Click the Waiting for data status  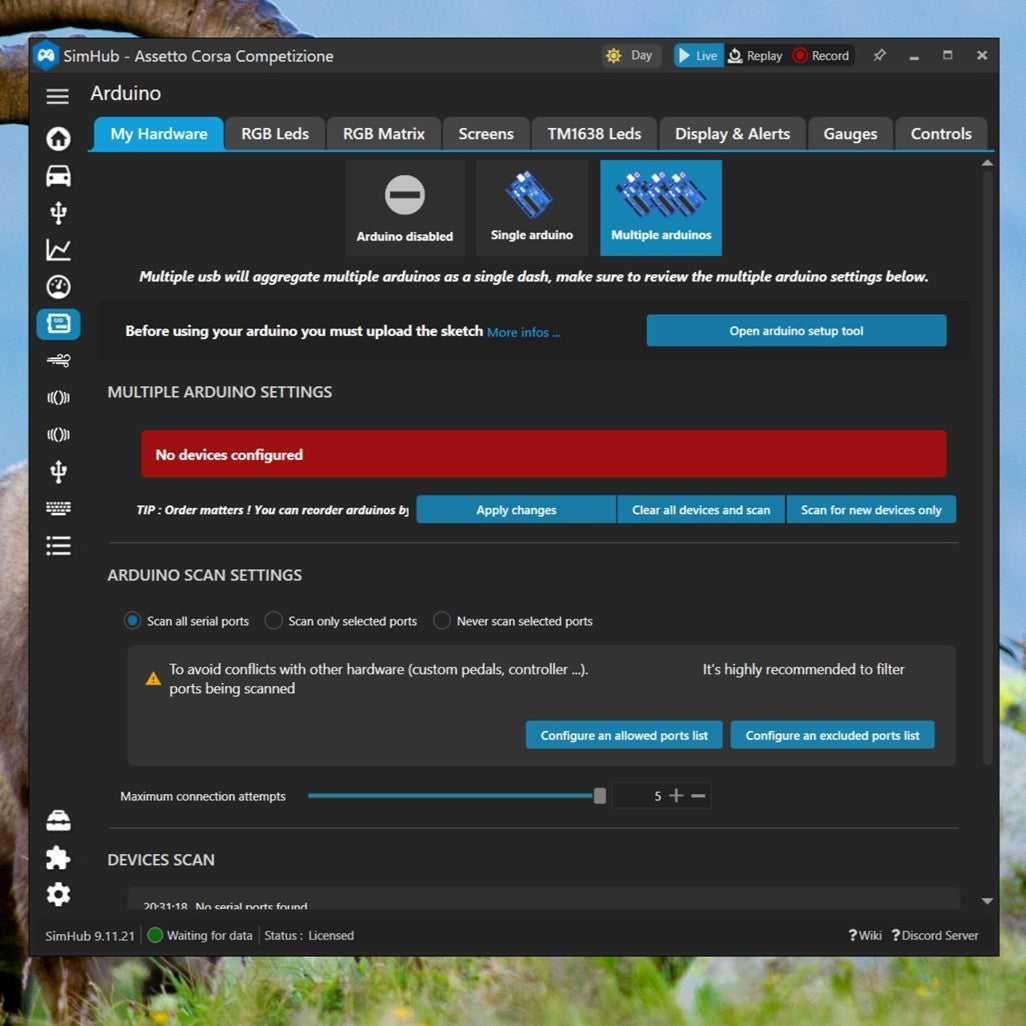coord(201,936)
